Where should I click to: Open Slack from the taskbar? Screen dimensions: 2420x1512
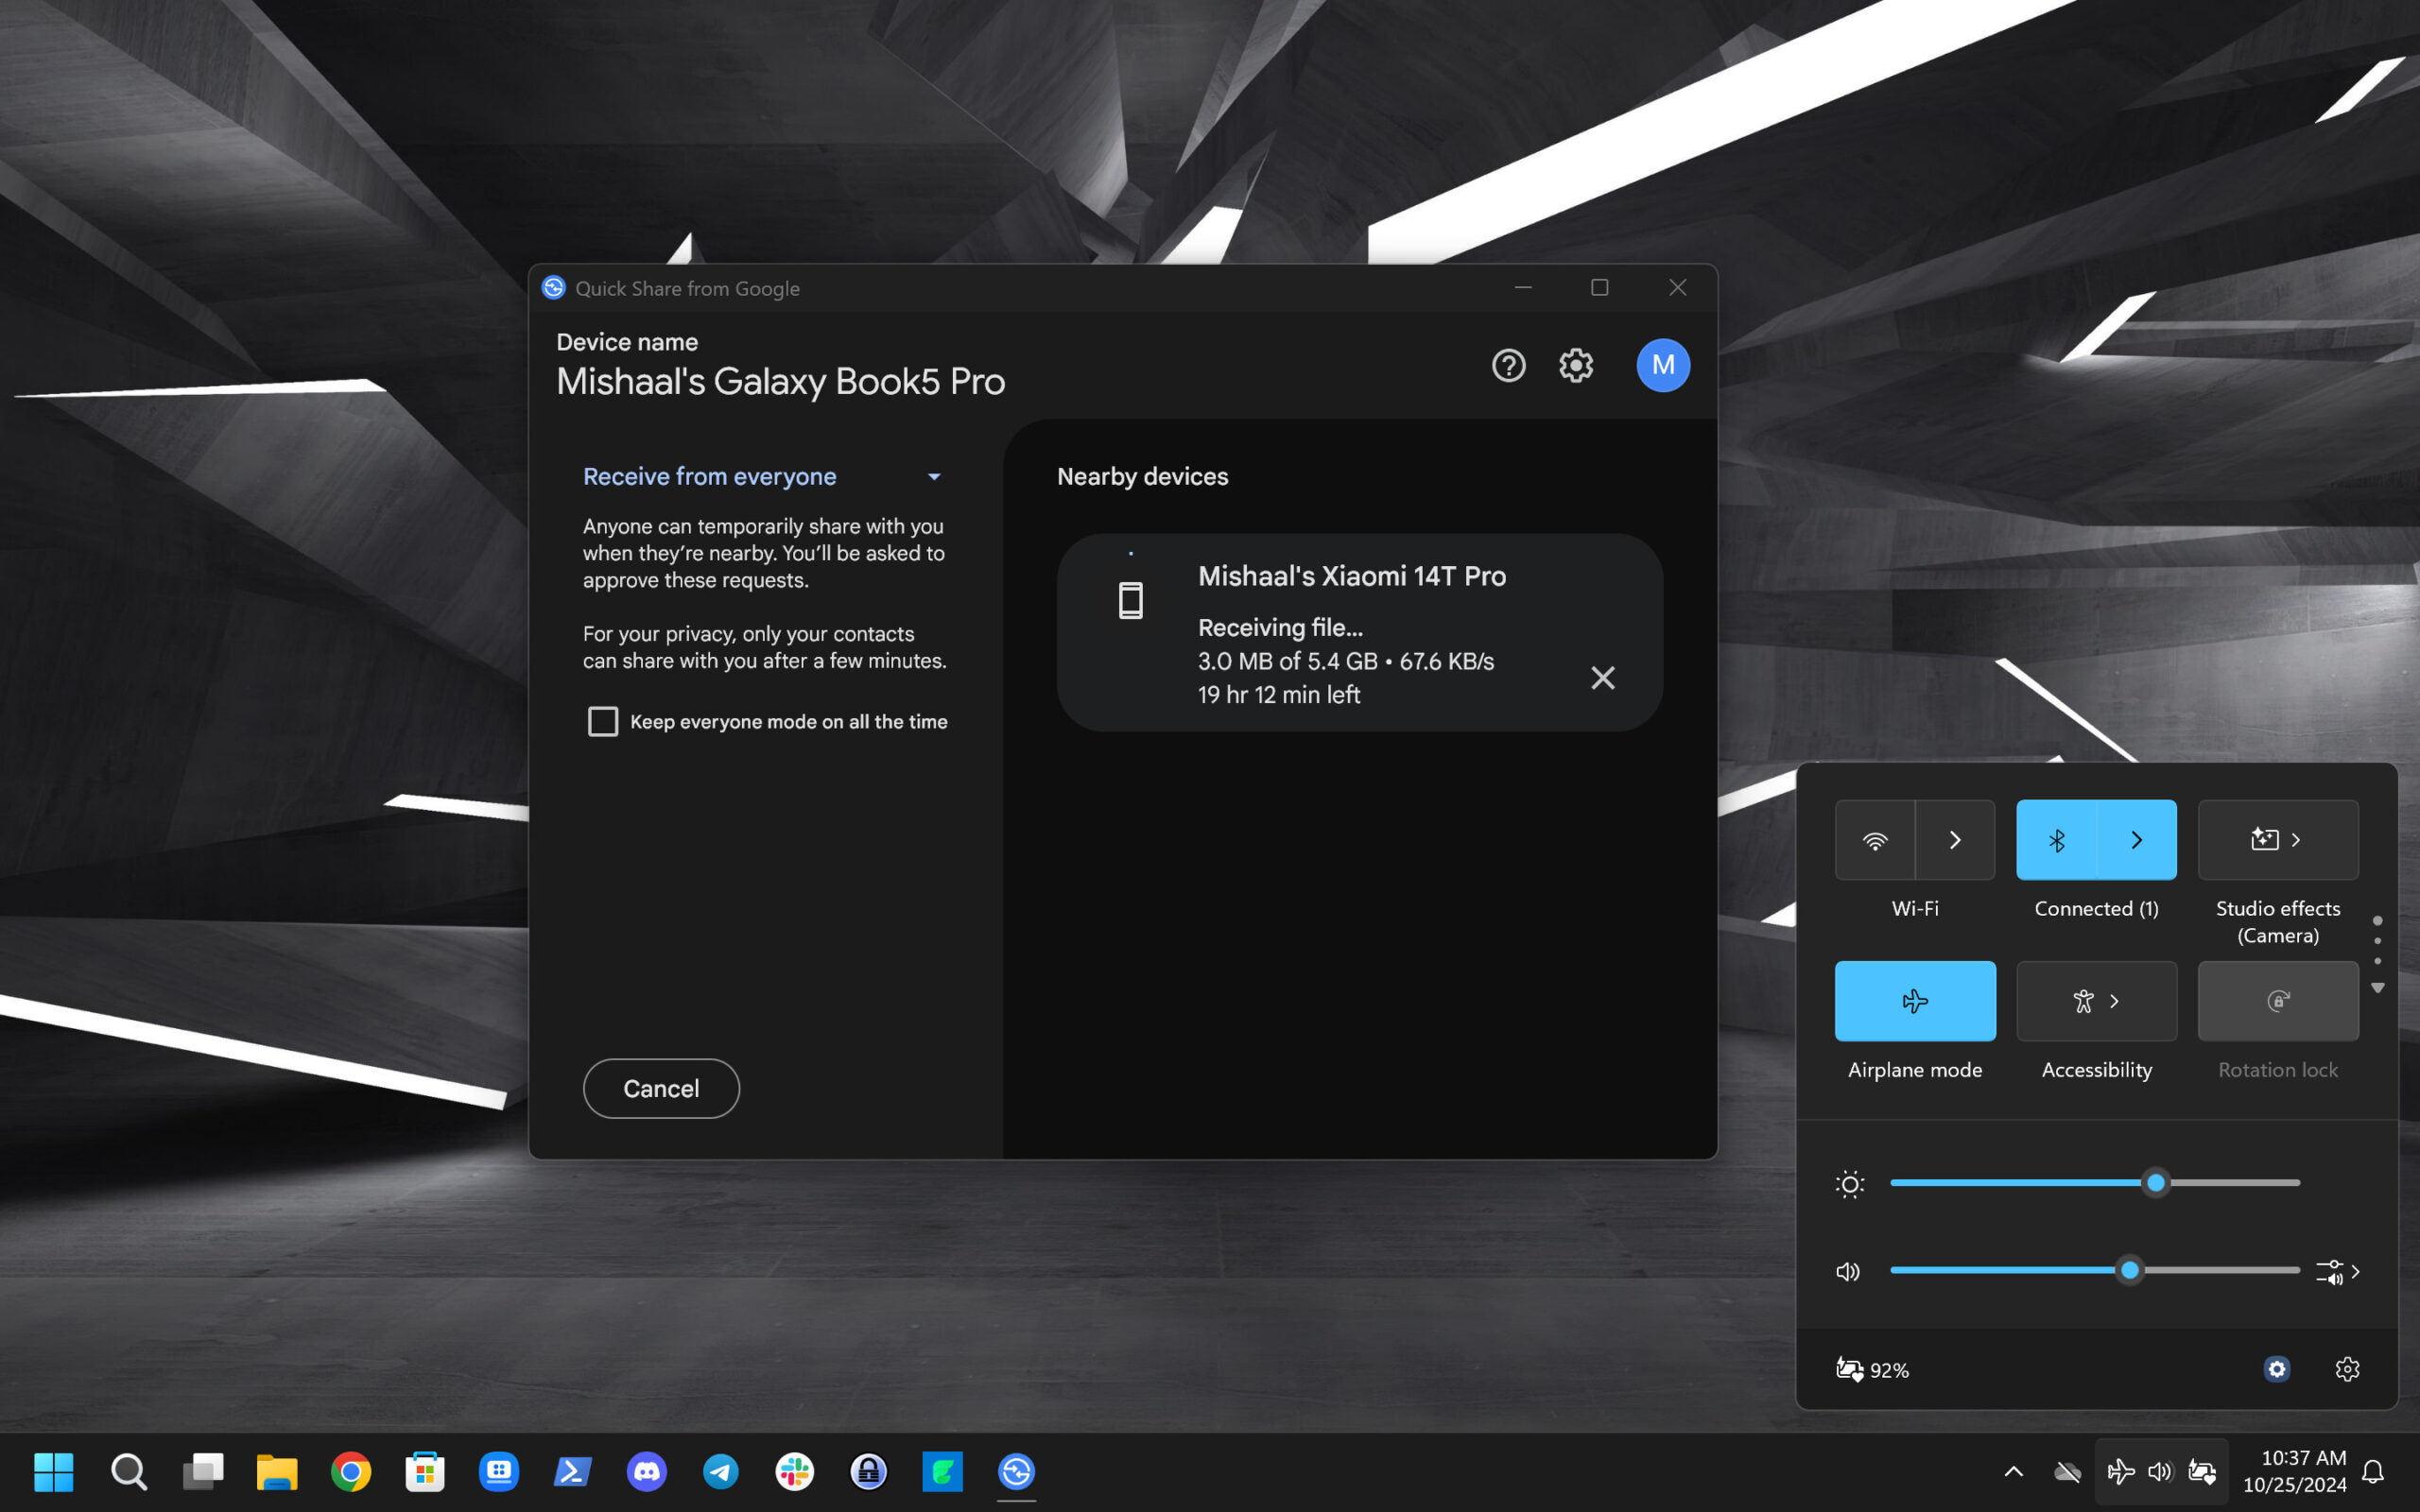point(794,1471)
